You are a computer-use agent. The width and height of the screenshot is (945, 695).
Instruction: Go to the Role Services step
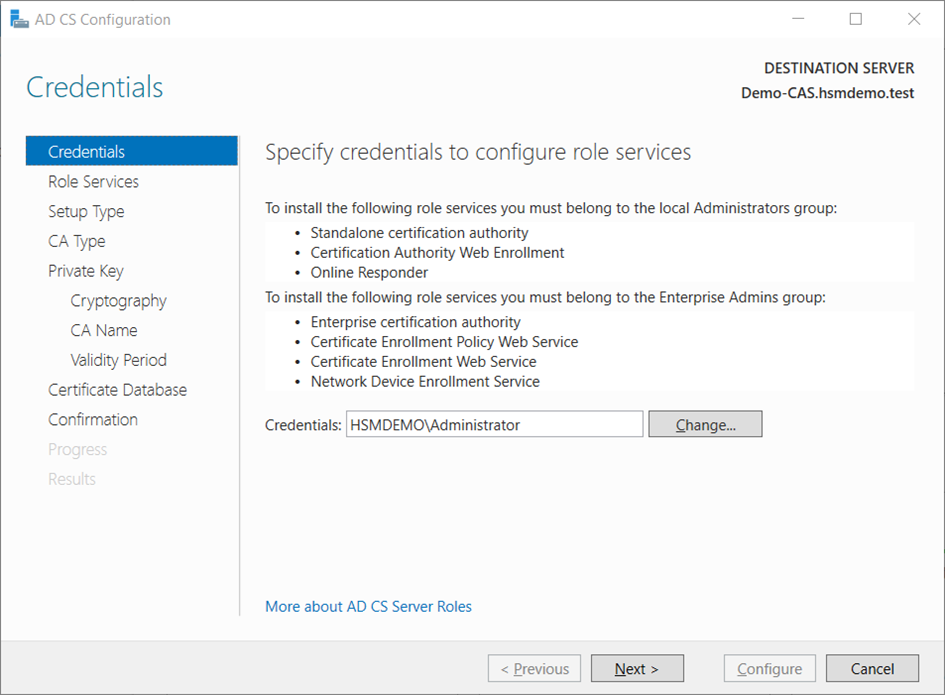point(93,182)
